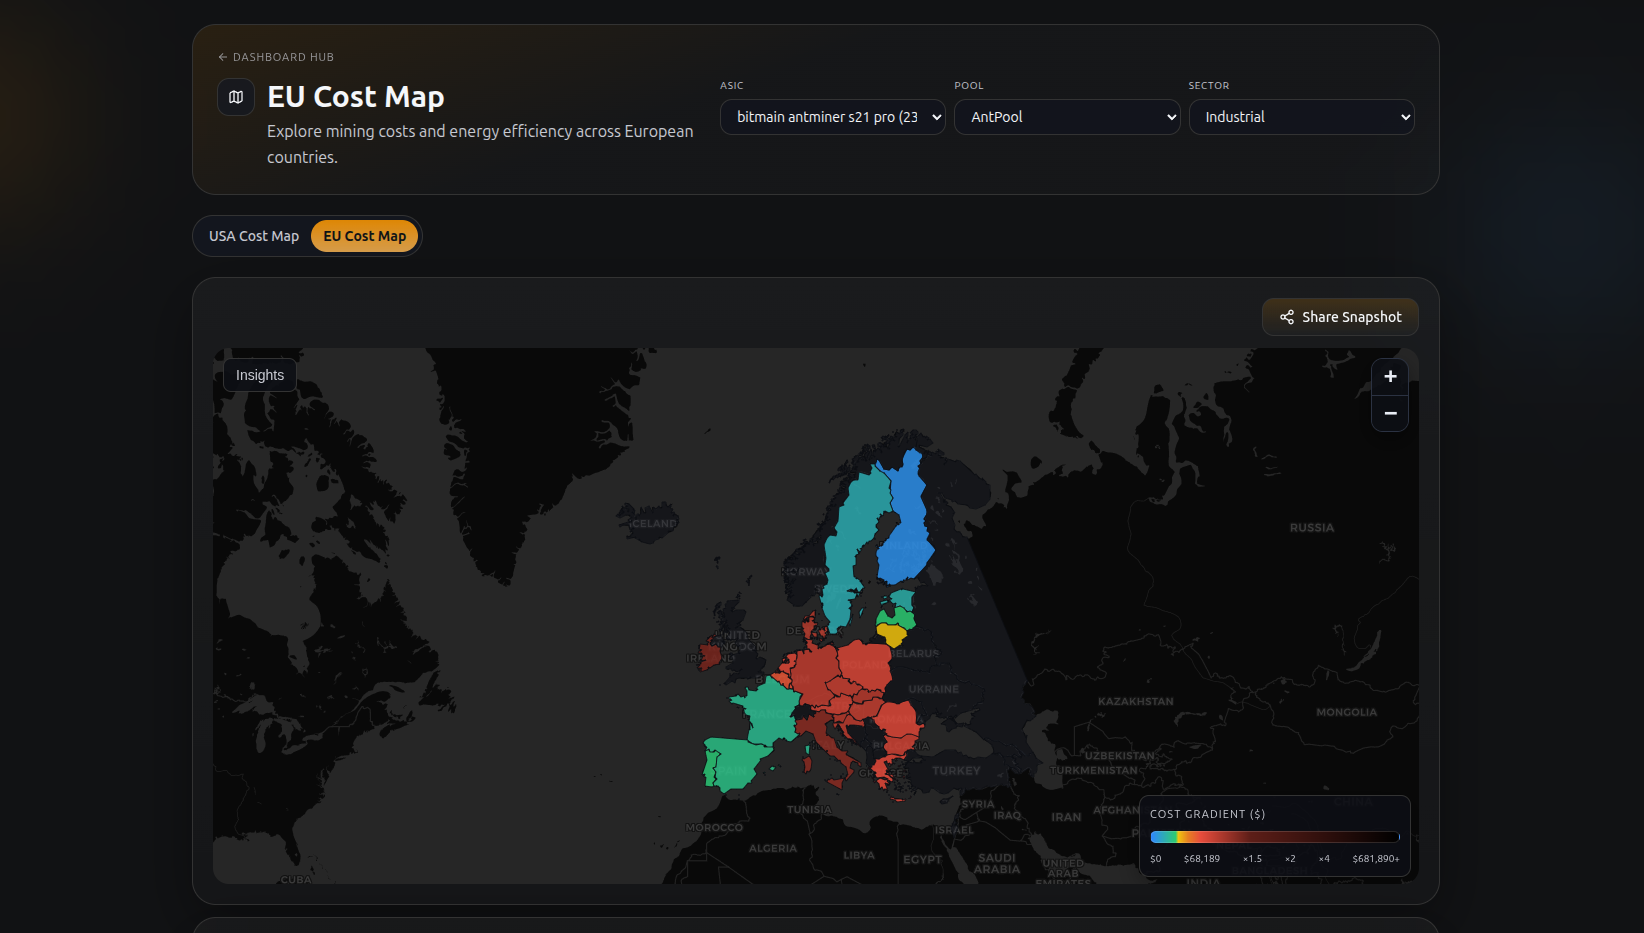Screen dimensions: 1644x933
Task: Click the back arrow next to DASHBOARD HUB
Action: [221, 57]
